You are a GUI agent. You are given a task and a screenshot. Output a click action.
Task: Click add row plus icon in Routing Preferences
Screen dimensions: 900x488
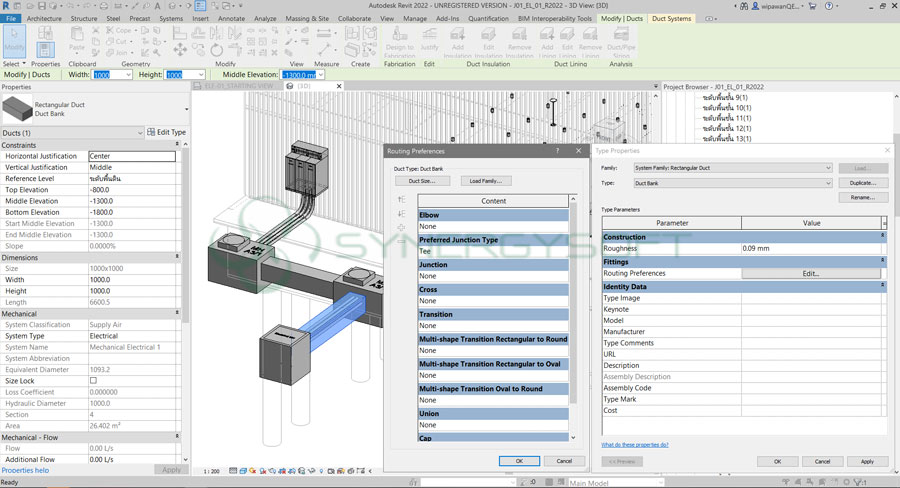(x=402, y=228)
